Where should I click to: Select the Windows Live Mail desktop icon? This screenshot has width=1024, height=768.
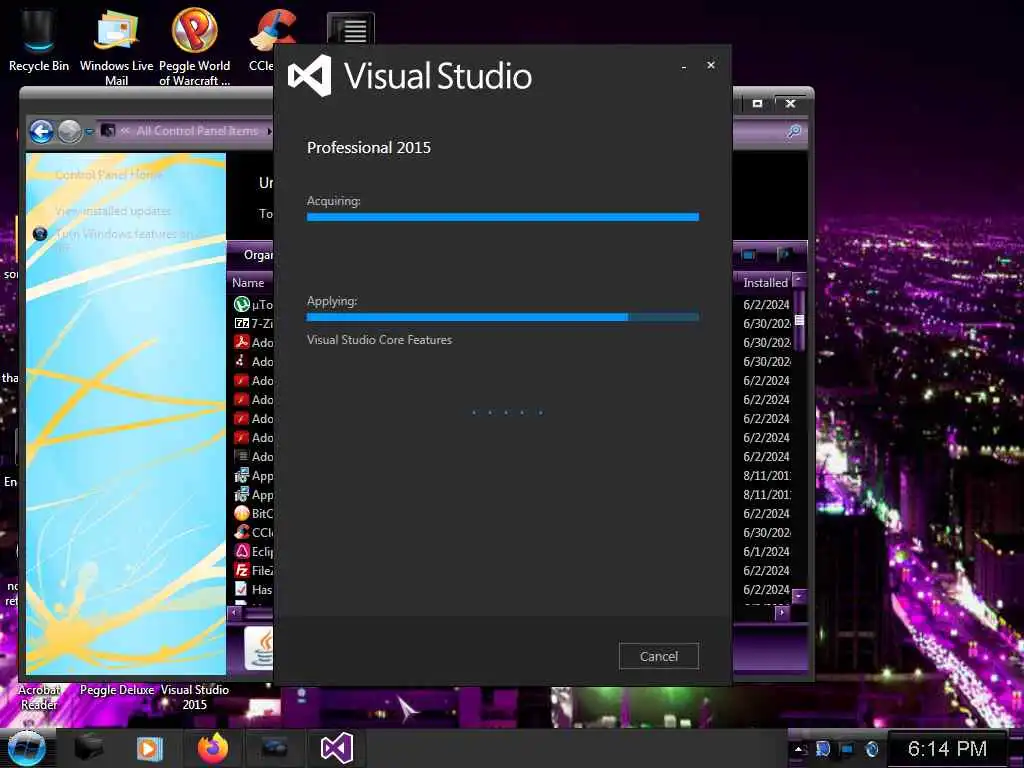[116, 48]
